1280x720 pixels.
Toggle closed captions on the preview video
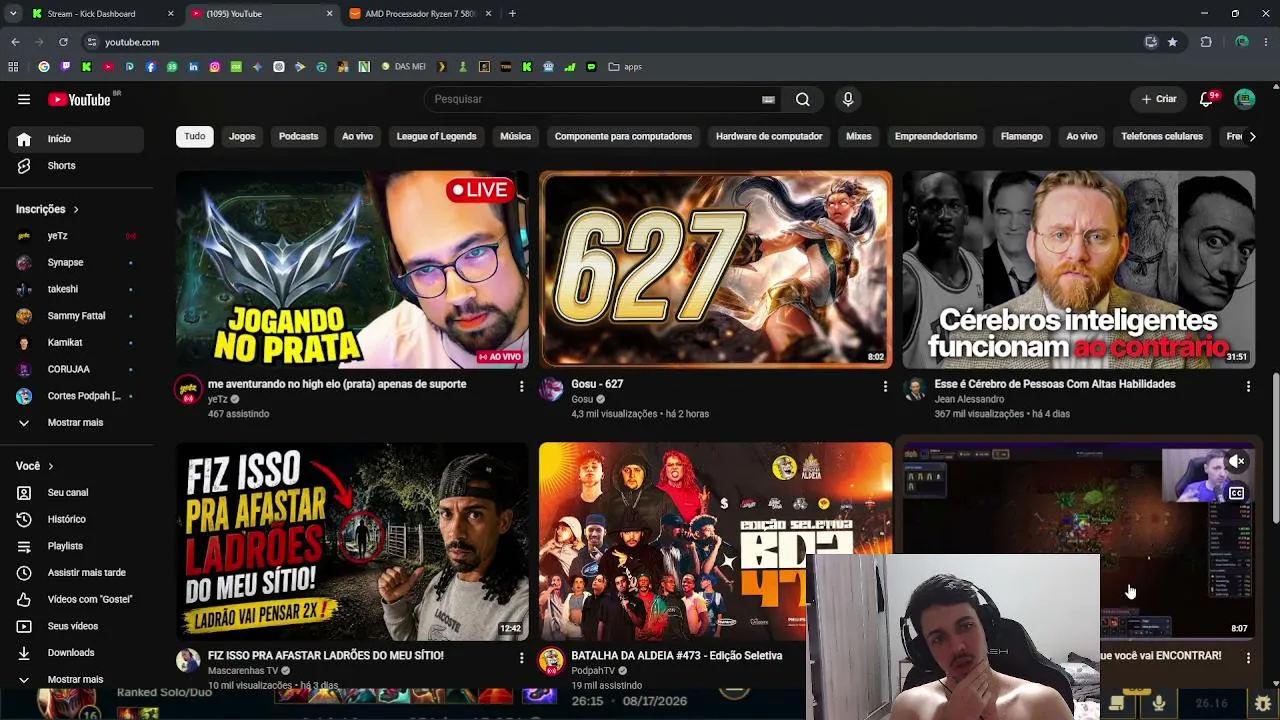pos(1237,493)
